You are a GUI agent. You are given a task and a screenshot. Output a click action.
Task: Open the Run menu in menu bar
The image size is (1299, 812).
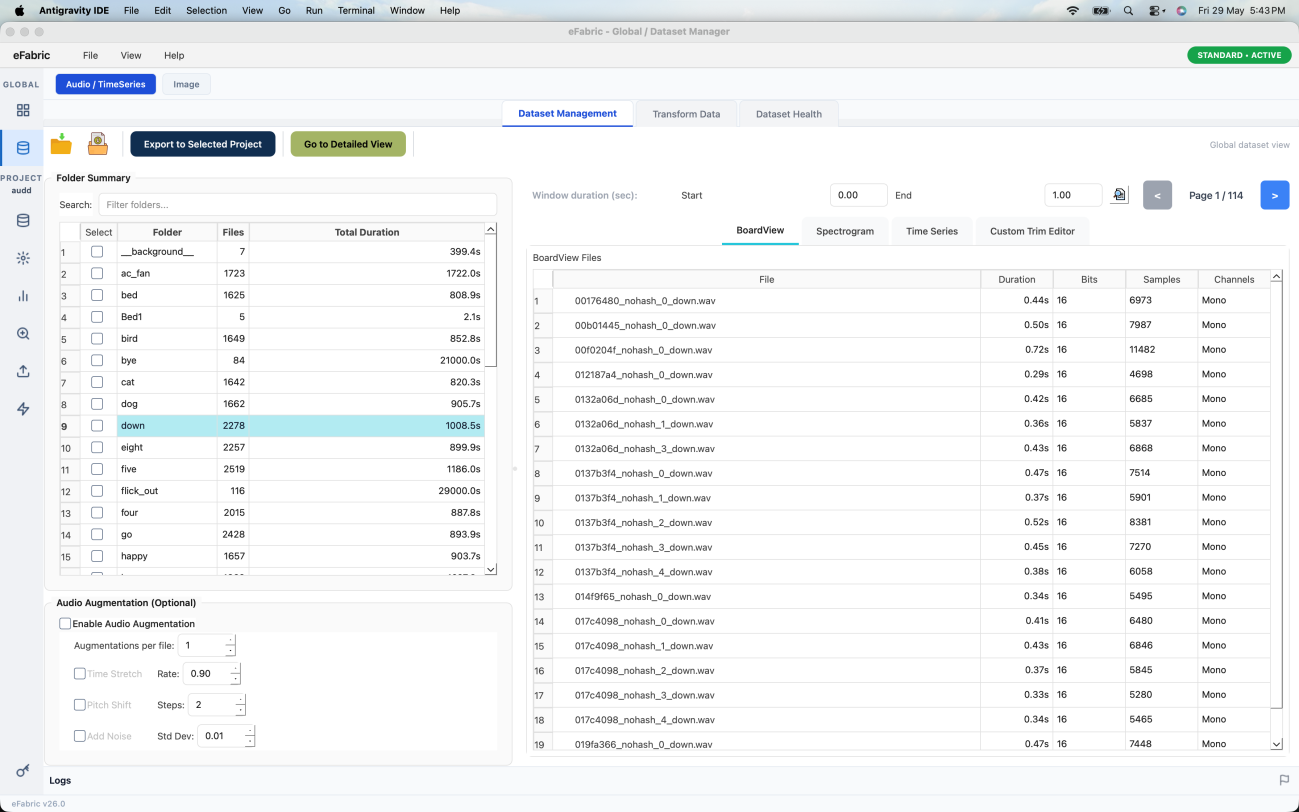point(314,10)
